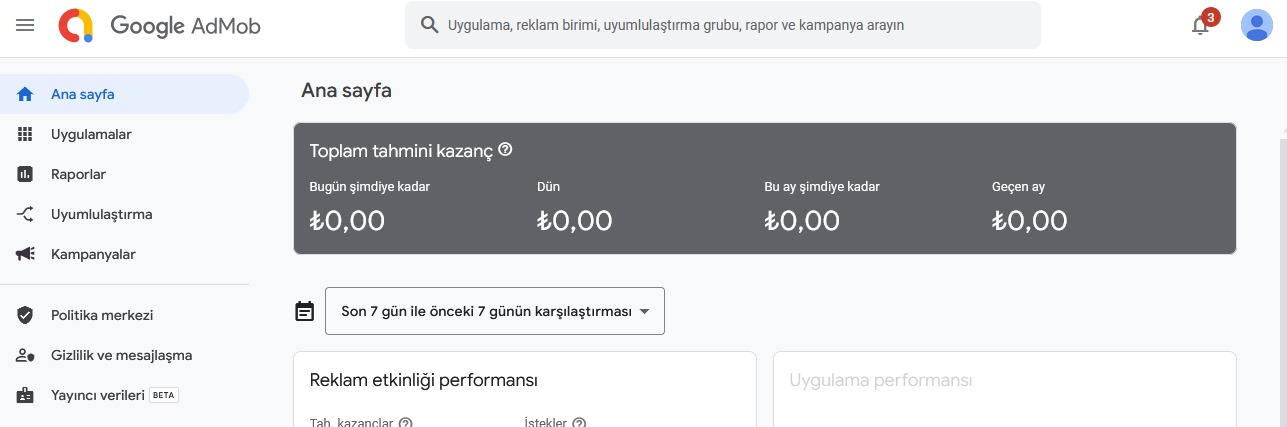Viewport: 1287px width, 427px height.
Task: Click the Uyumlulaştırma mediation icon
Action: pos(26,214)
